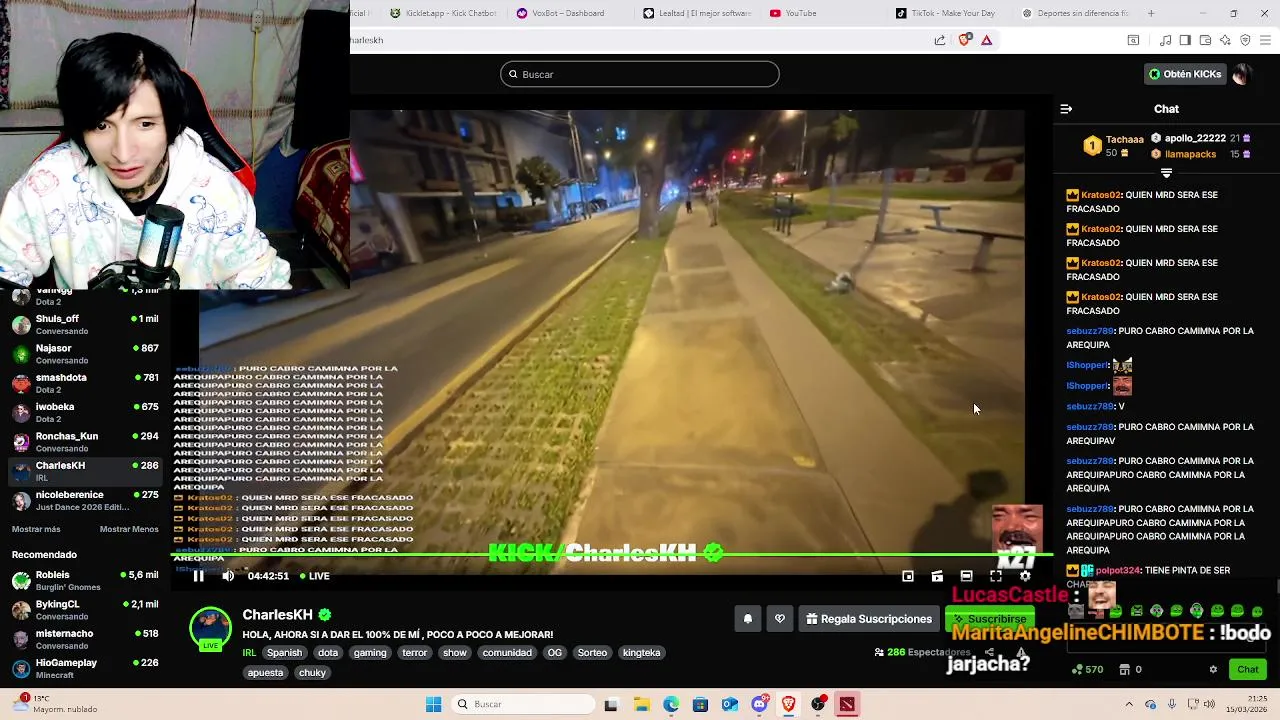
Task: Open misternacho recommended channel
Action: [85, 639]
